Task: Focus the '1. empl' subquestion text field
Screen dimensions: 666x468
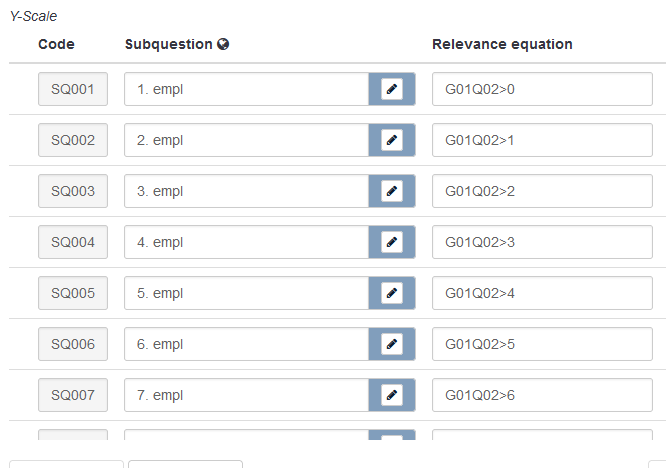Action: coord(246,90)
